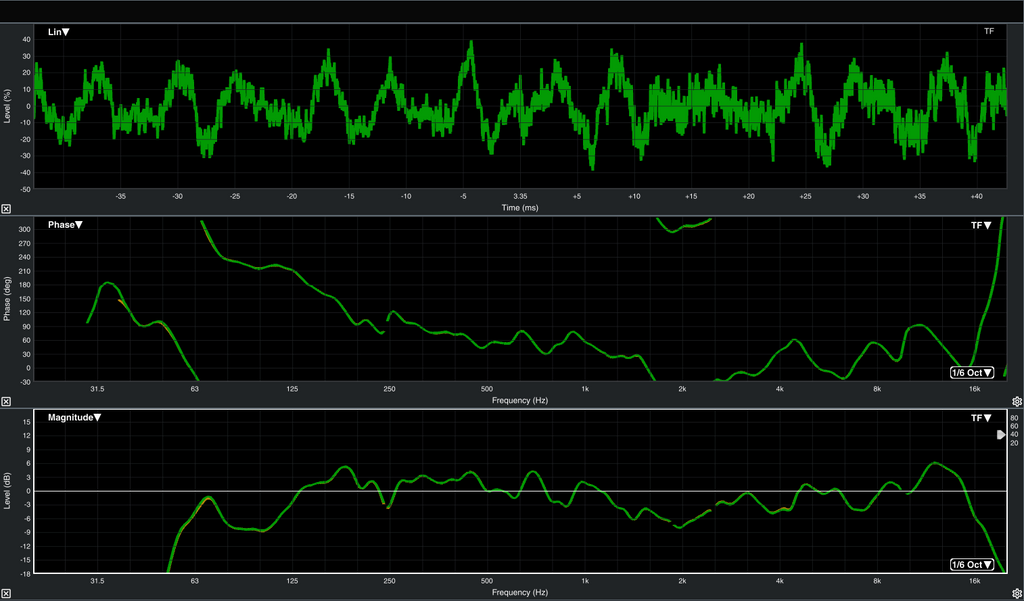1024x601 pixels.
Task: Open the Lin scale dropdown in time plot
Action: (59, 32)
